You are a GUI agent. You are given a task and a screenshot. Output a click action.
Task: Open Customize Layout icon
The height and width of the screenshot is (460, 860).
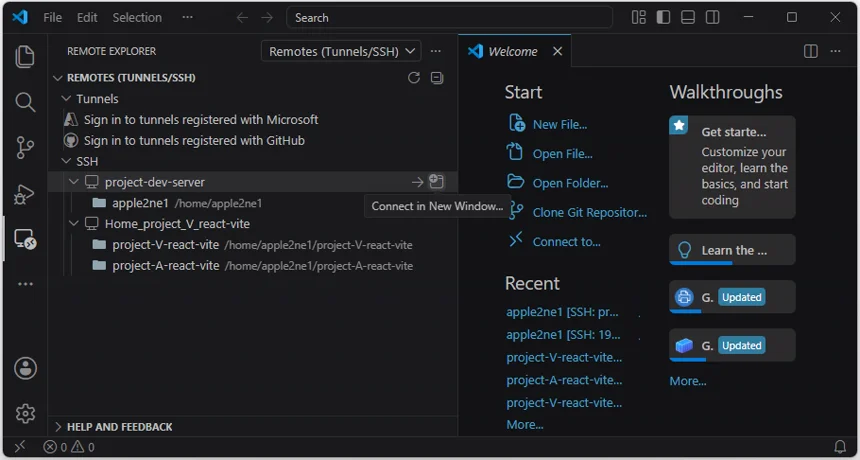click(638, 18)
